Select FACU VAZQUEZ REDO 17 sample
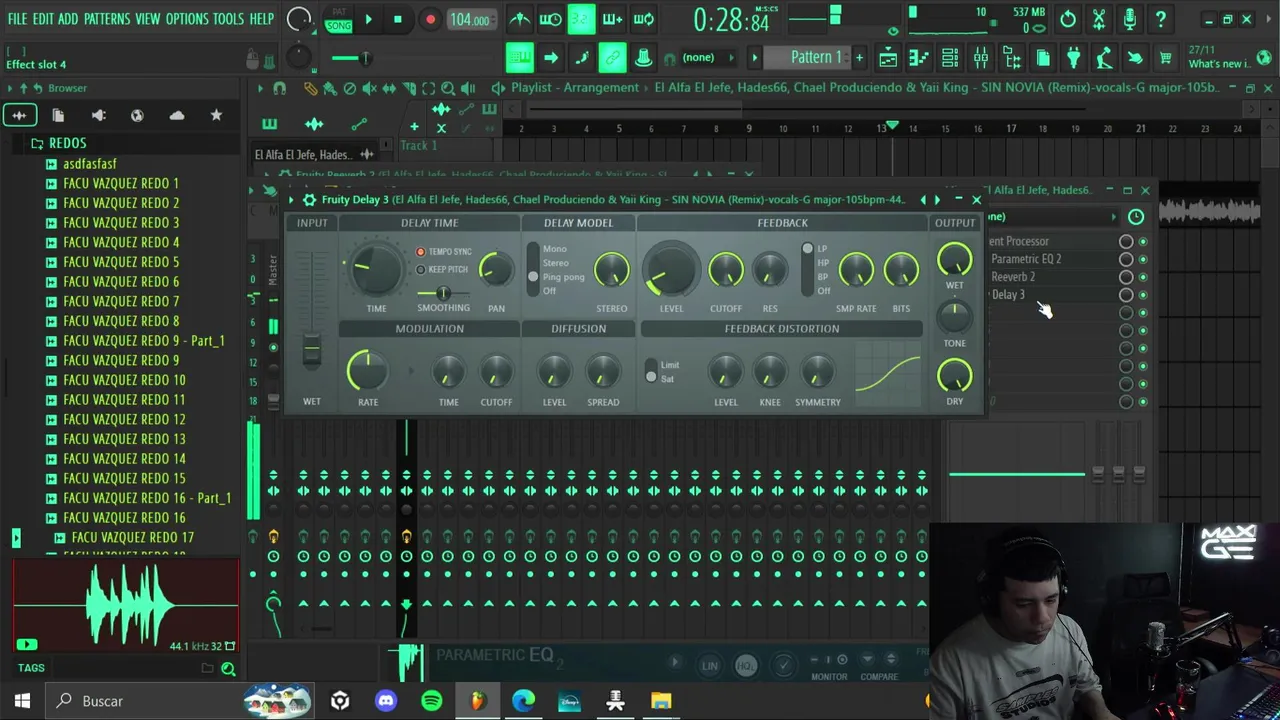The width and height of the screenshot is (1280, 720). point(133,538)
